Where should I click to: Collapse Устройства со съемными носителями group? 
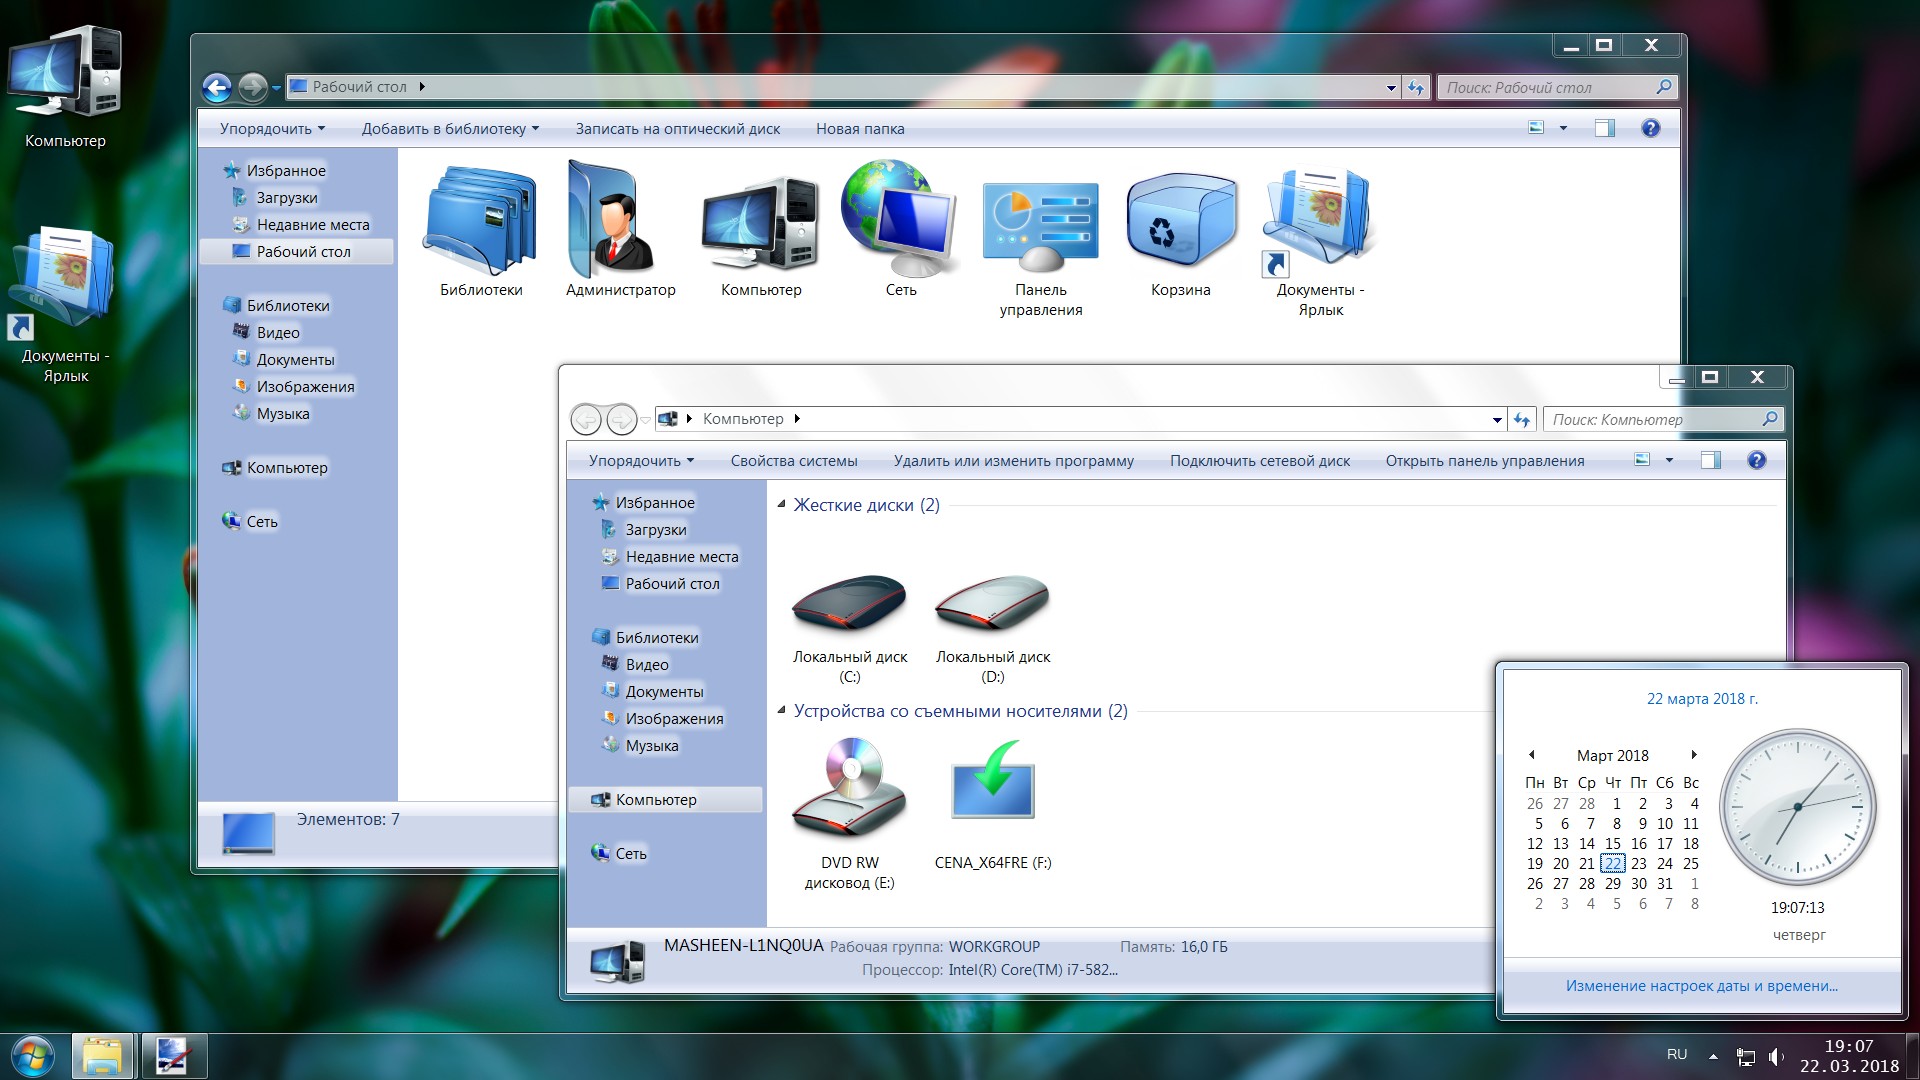tap(782, 710)
